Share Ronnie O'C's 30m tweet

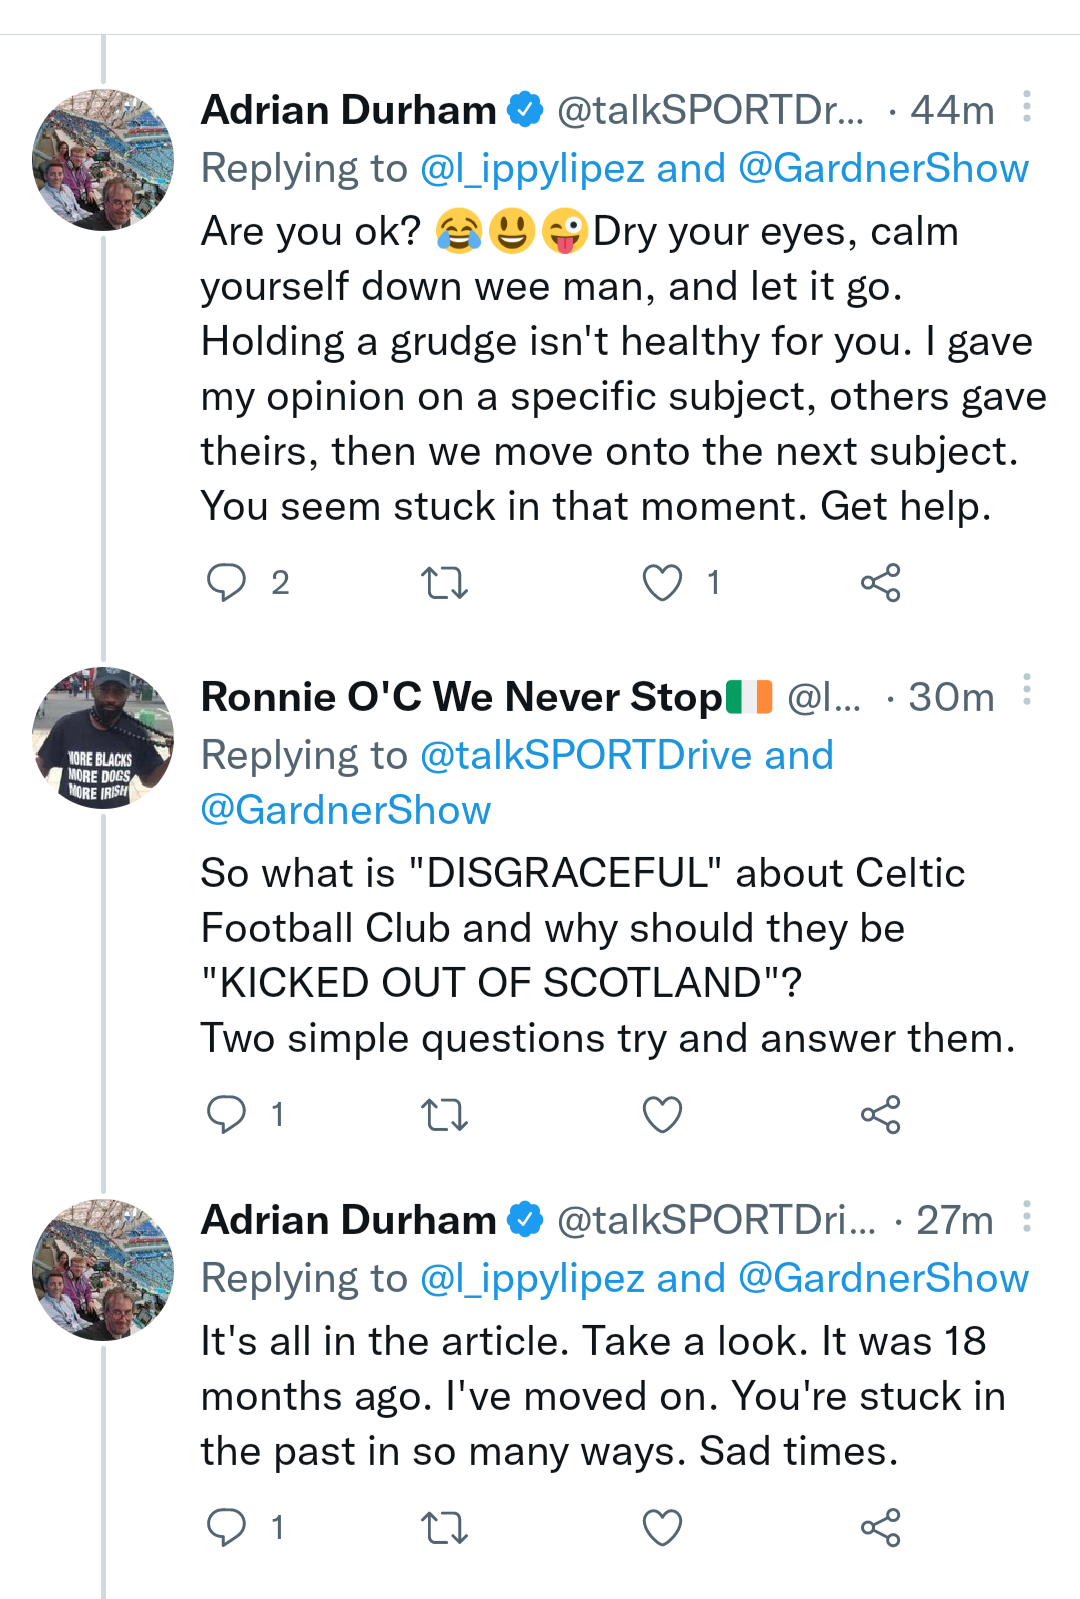pyautogui.click(x=880, y=1114)
